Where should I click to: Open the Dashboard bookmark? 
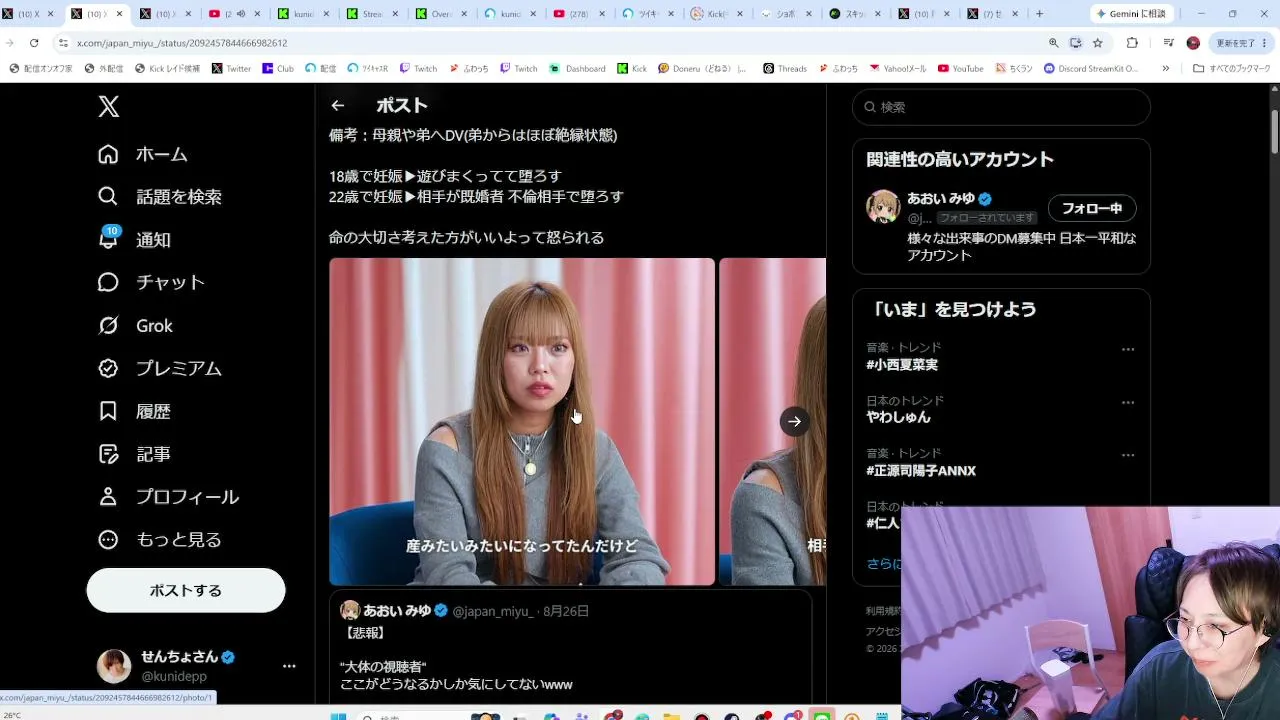579,69
